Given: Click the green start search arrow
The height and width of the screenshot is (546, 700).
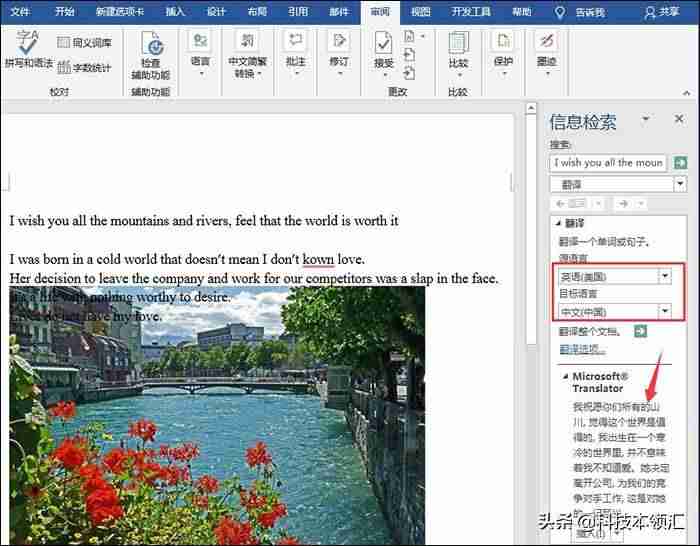Looking at the screenshot, I should (680, 163).
